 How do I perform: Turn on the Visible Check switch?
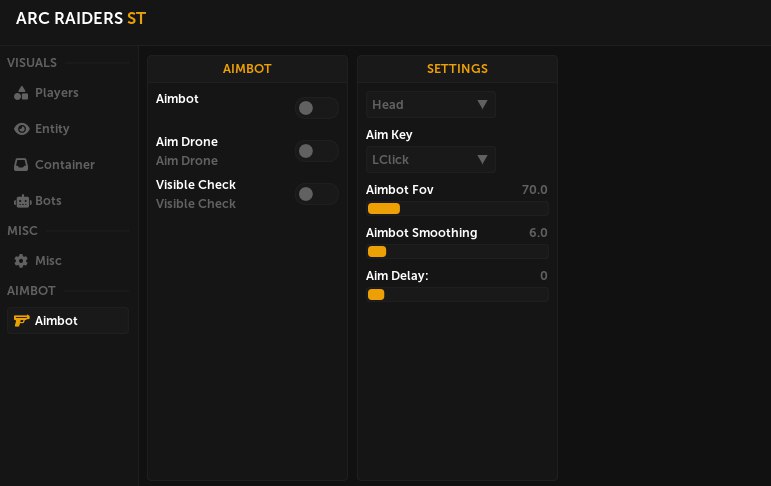pyautogui.click(x=316, y=194)
